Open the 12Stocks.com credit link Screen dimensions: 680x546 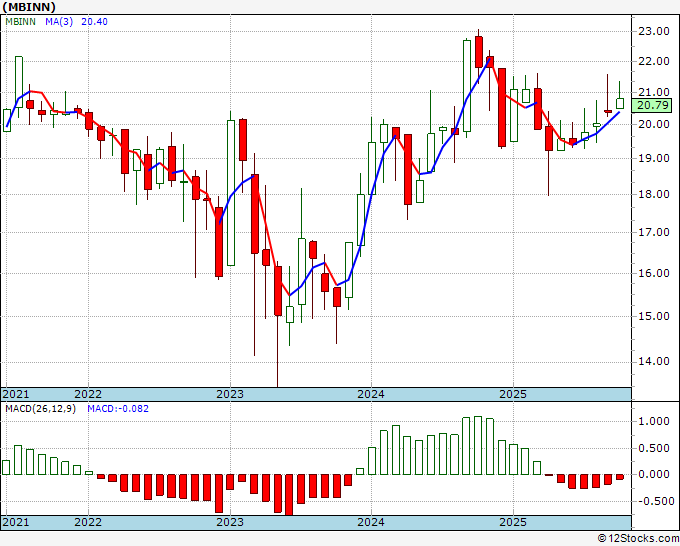638,539
